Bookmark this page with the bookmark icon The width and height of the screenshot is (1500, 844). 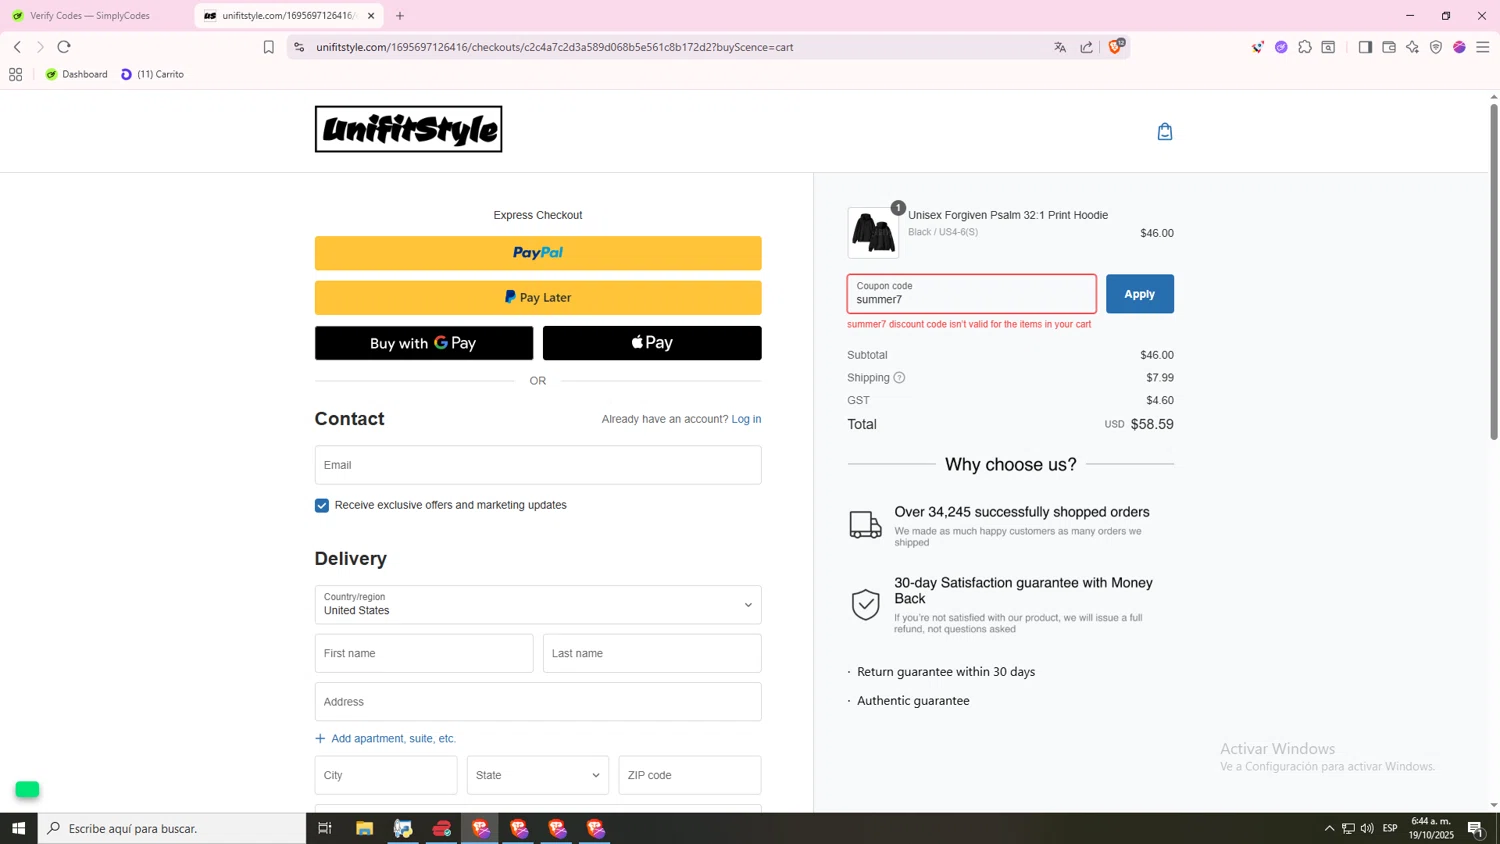(x=268, y=47)
